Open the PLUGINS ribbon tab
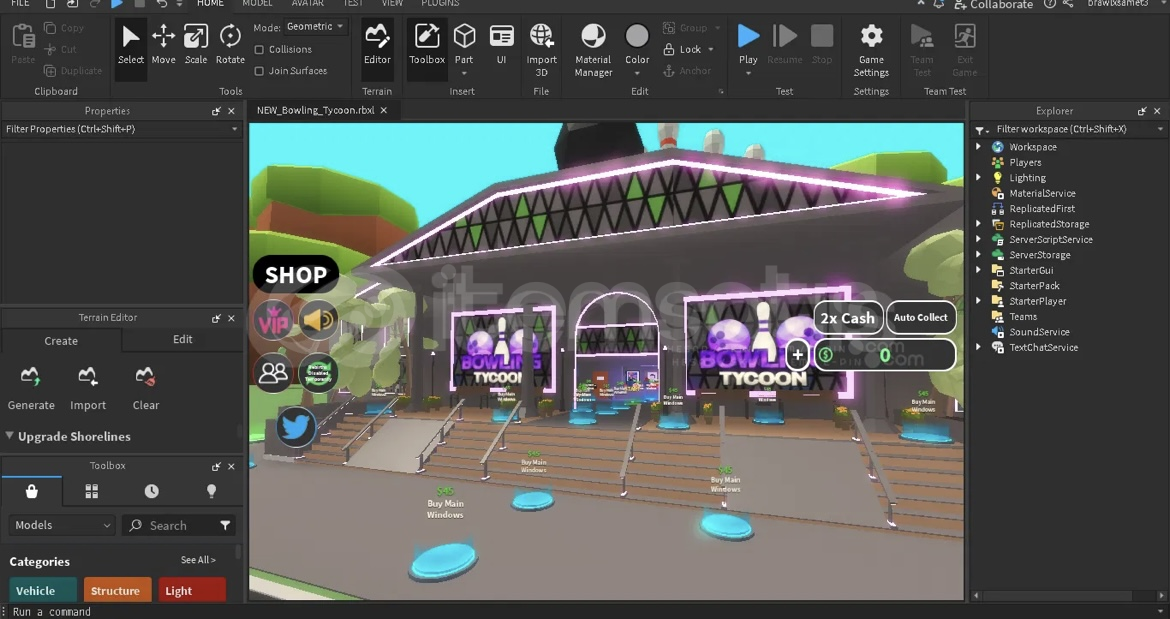1170x619 pixels. pyautogui.click(x=439, y=4)
